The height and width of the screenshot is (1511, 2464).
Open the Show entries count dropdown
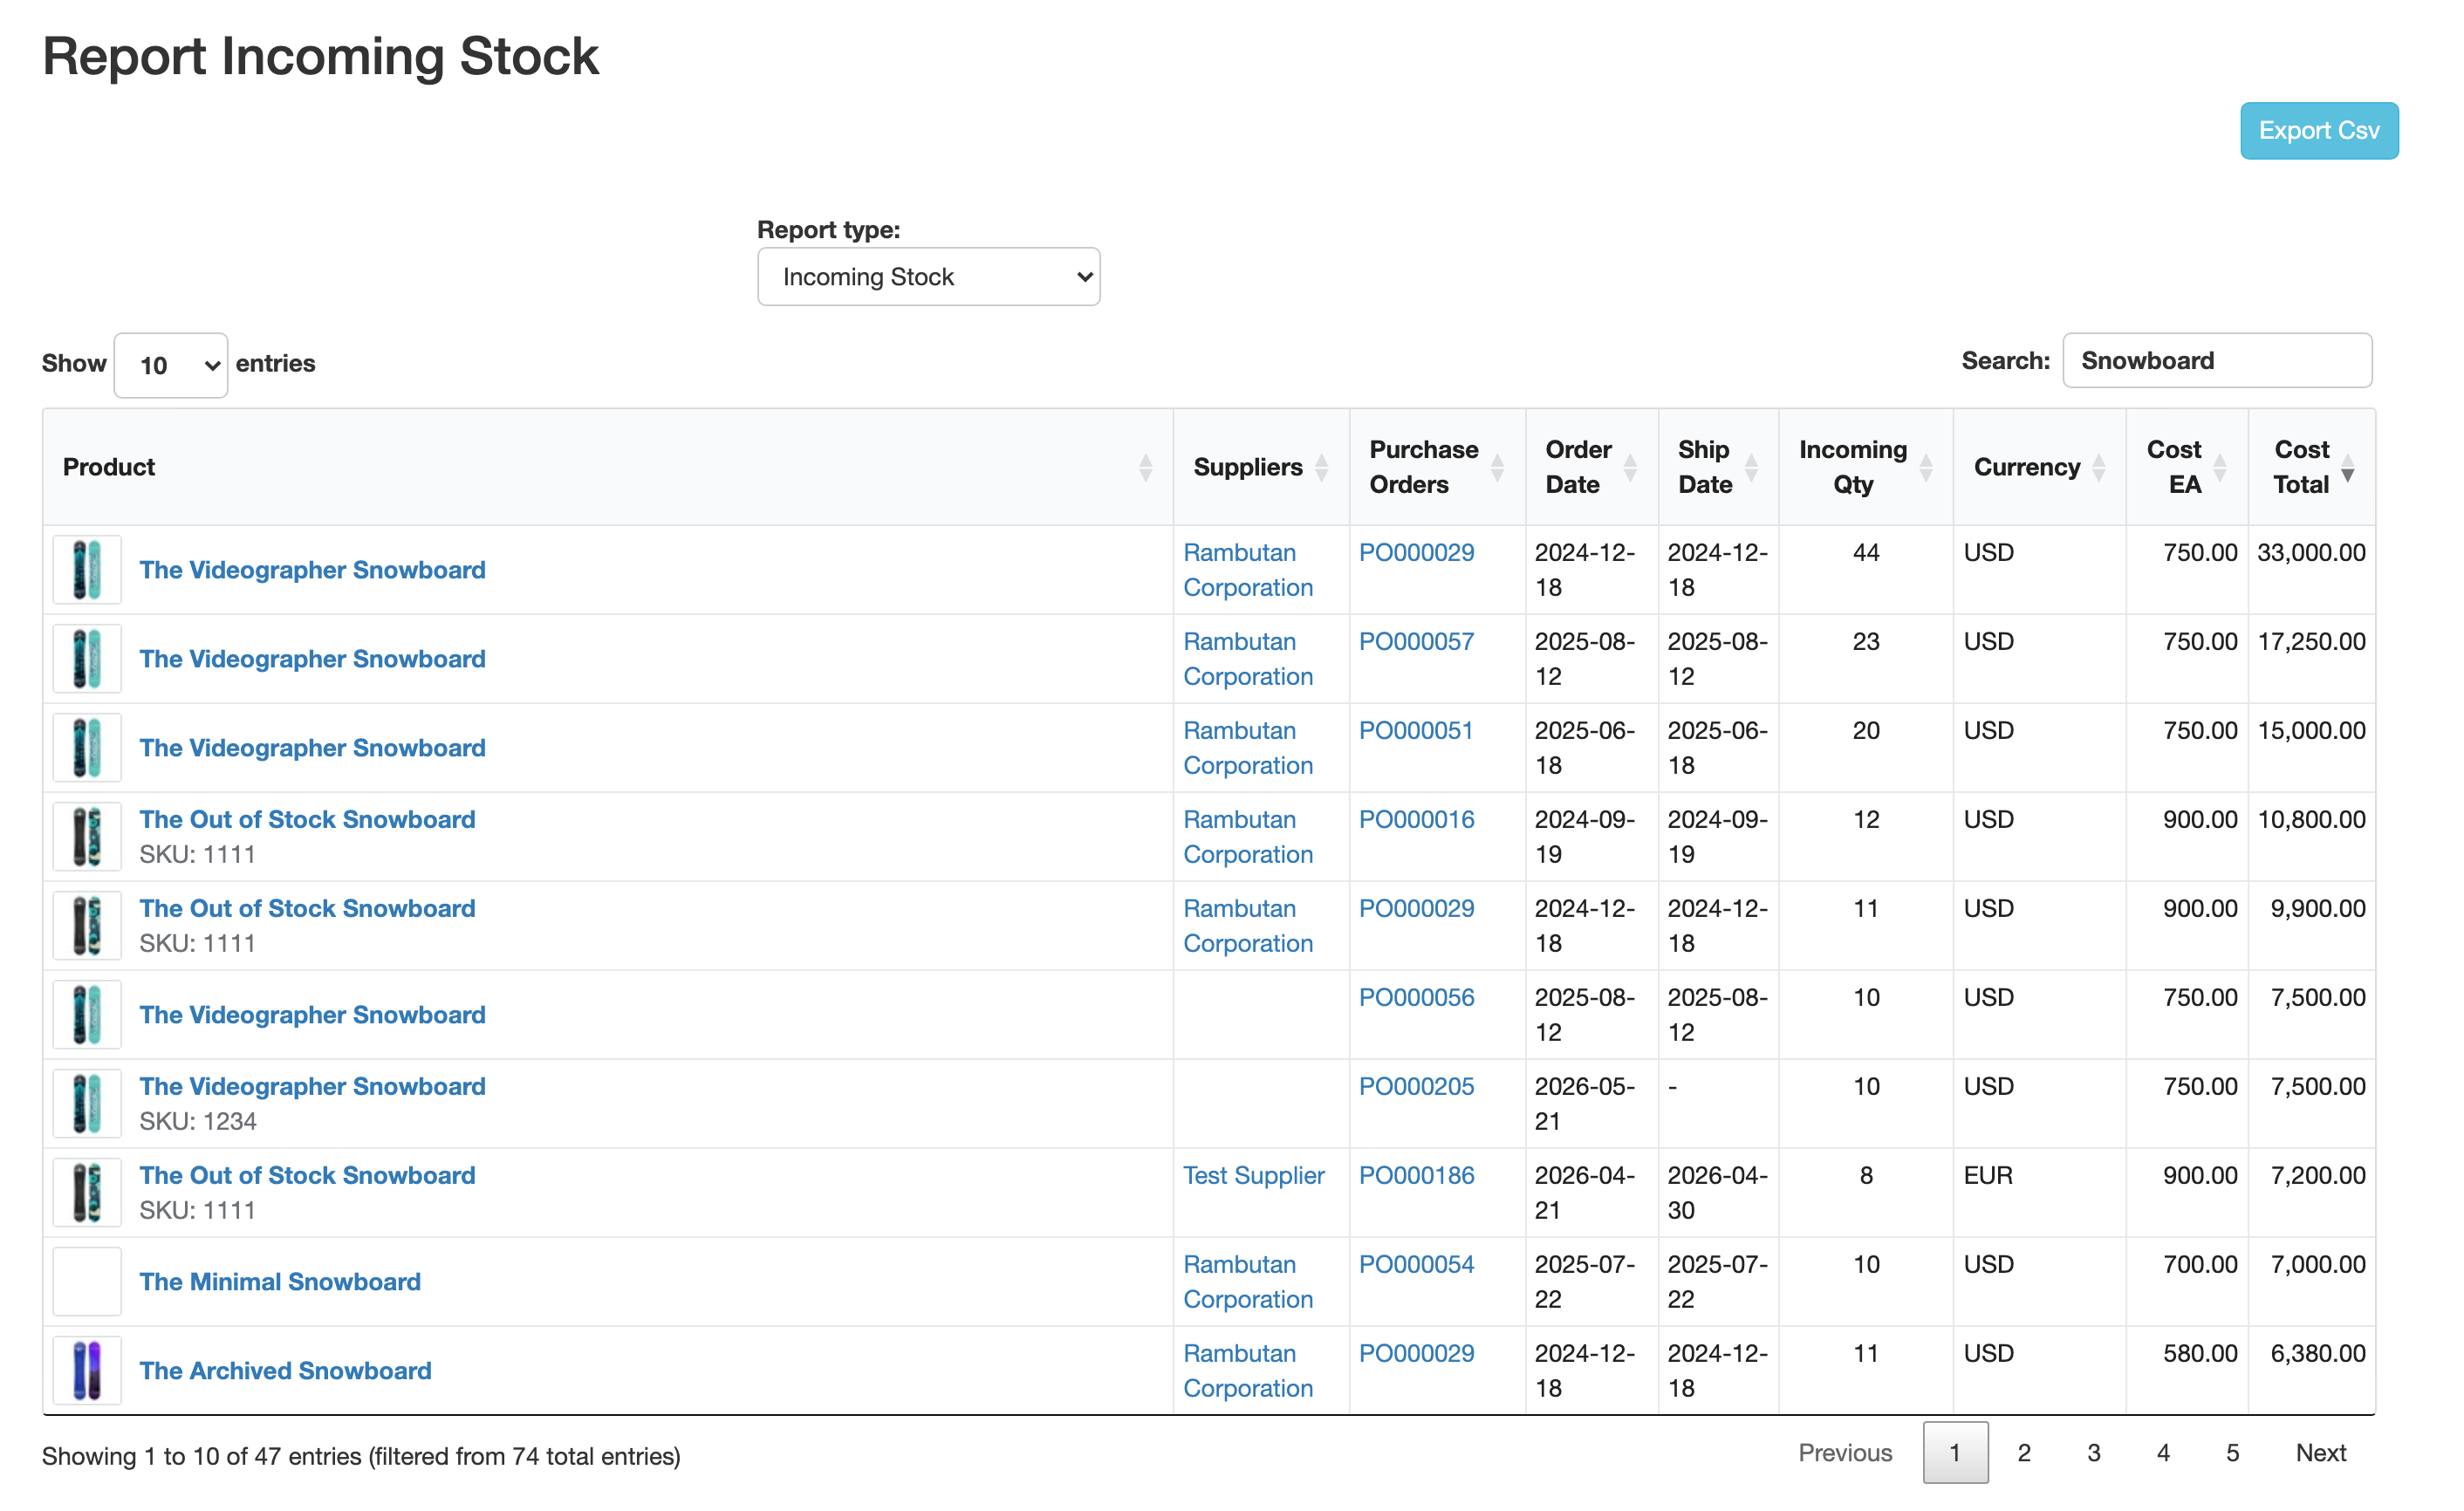(171, 365)
